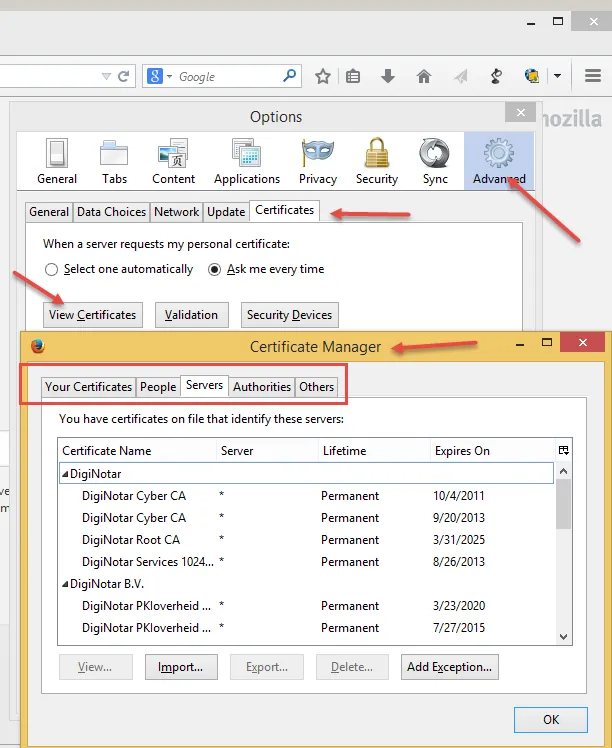Reload the page with refresh icon
The width and height of the screenshot is (612, 748).
tap(124, 76)
